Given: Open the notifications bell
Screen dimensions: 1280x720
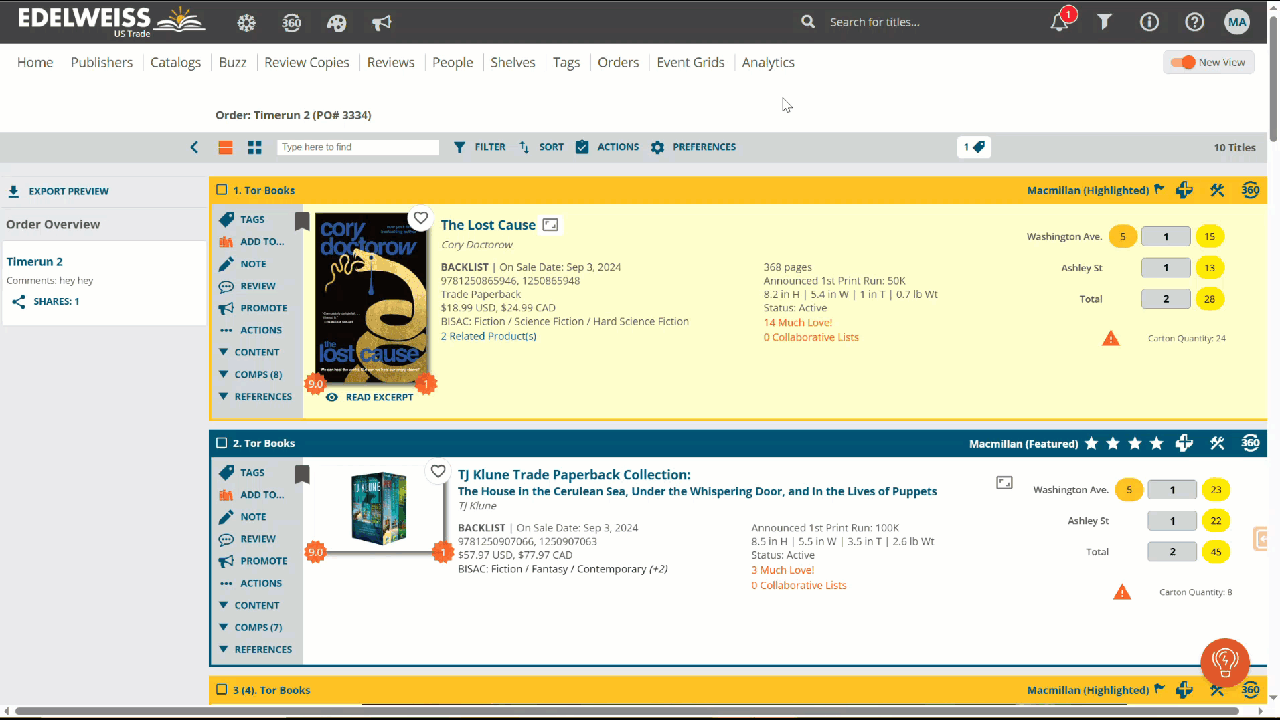Looking at the screenshot, I should coord(1060,22).
